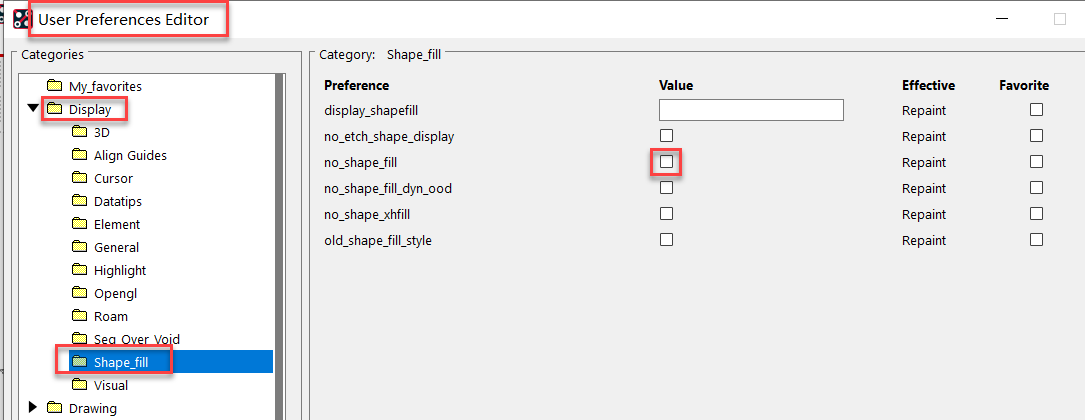Click the Visual folder icon
The height and width of the screenshot is (420, 1085).
pos(79,385)
